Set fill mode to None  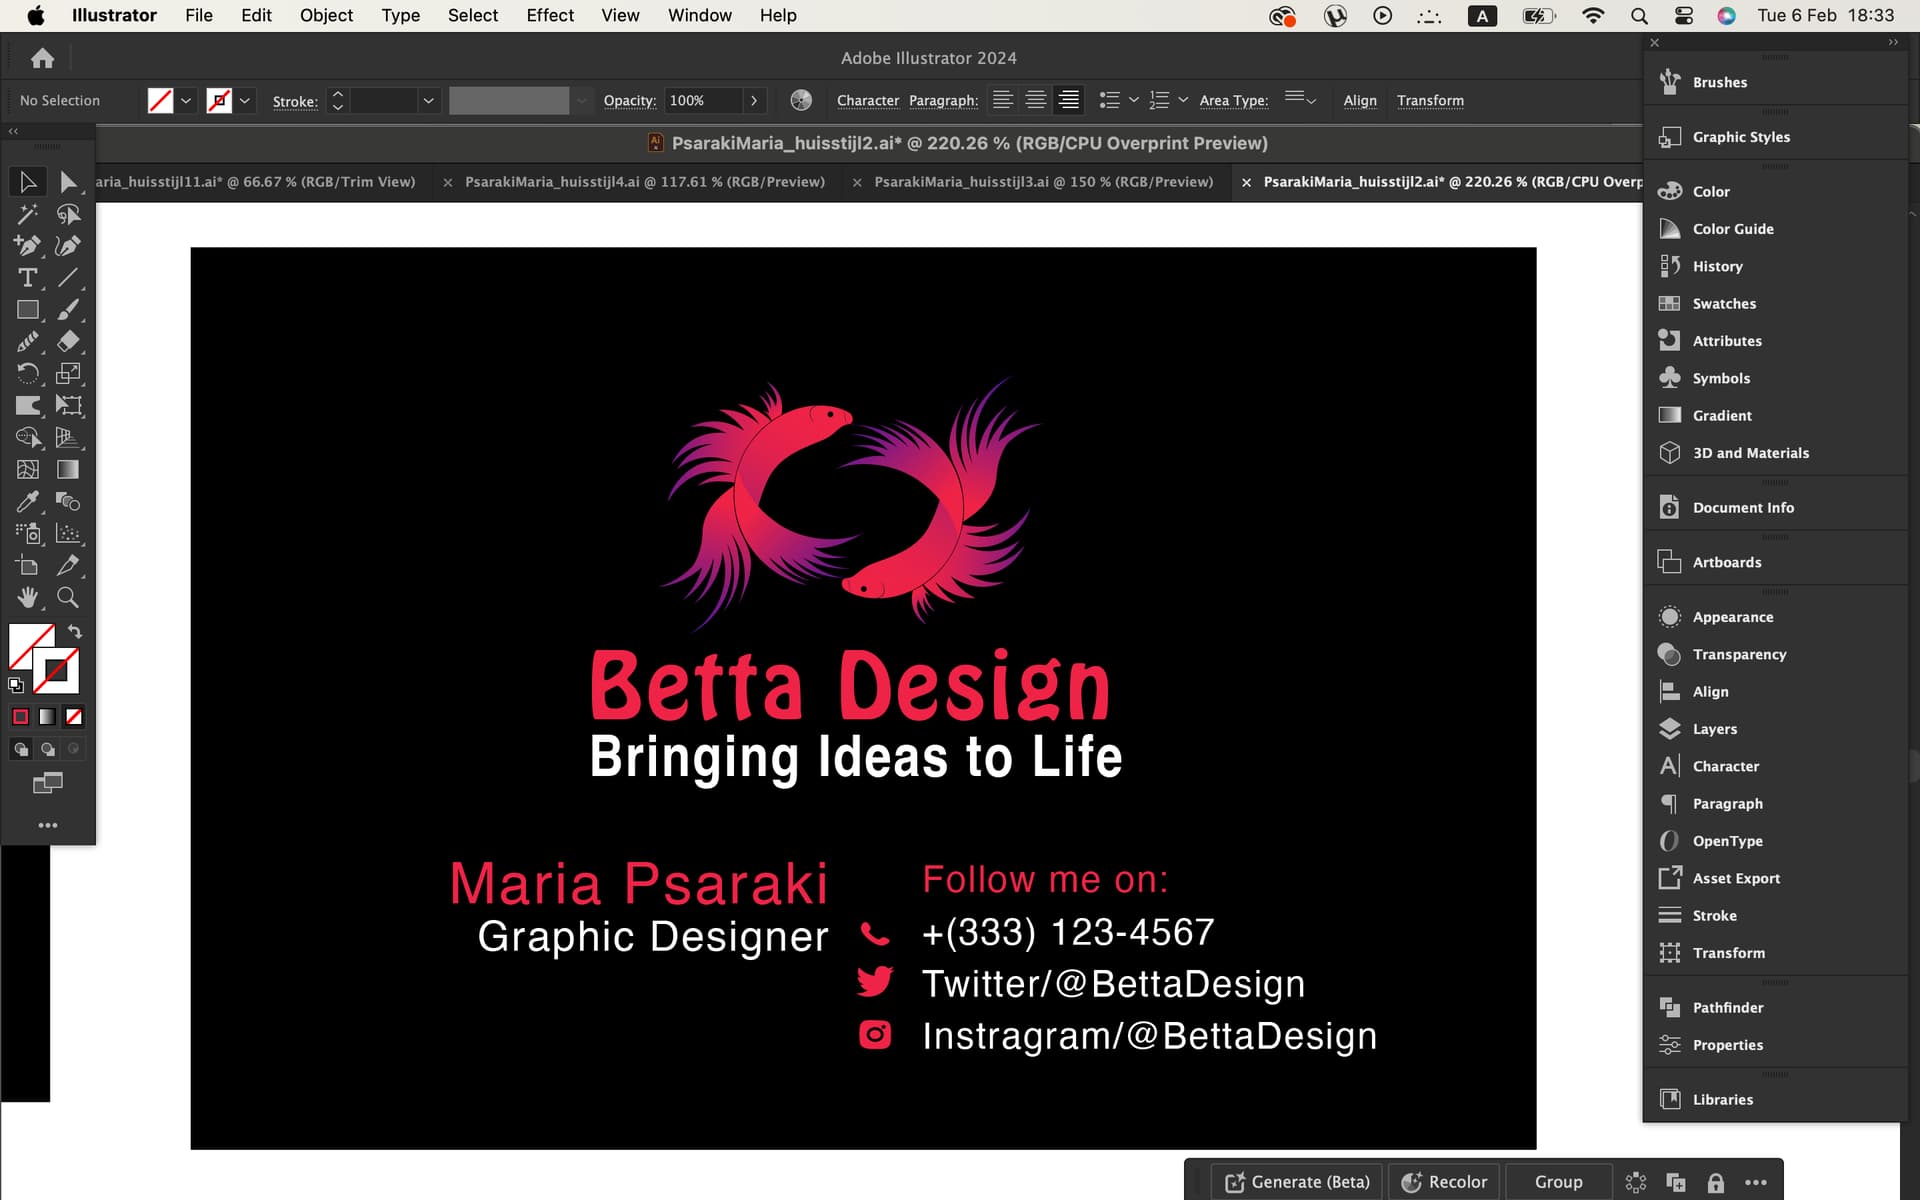click(x=74, y=716)
